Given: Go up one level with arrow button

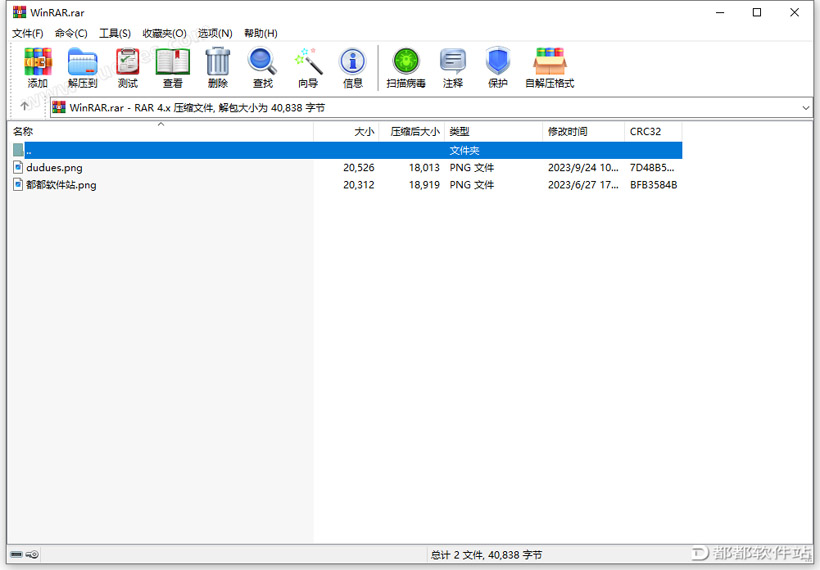Looking at the screenshot, I should click(24, 107).
